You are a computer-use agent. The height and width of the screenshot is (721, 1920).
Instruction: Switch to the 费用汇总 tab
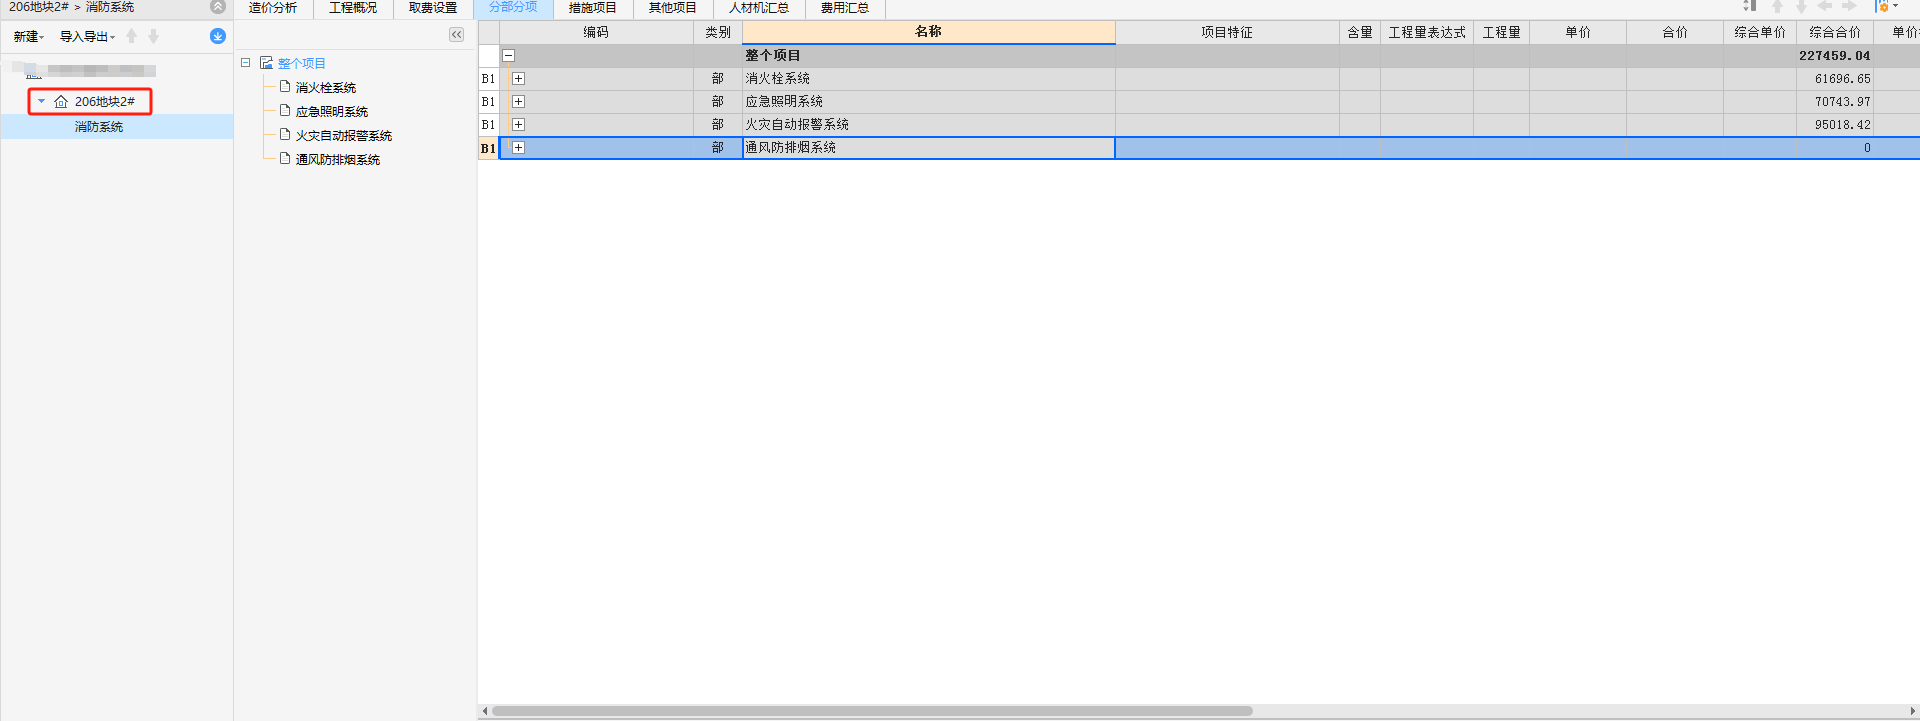click(x=845, y=8)
